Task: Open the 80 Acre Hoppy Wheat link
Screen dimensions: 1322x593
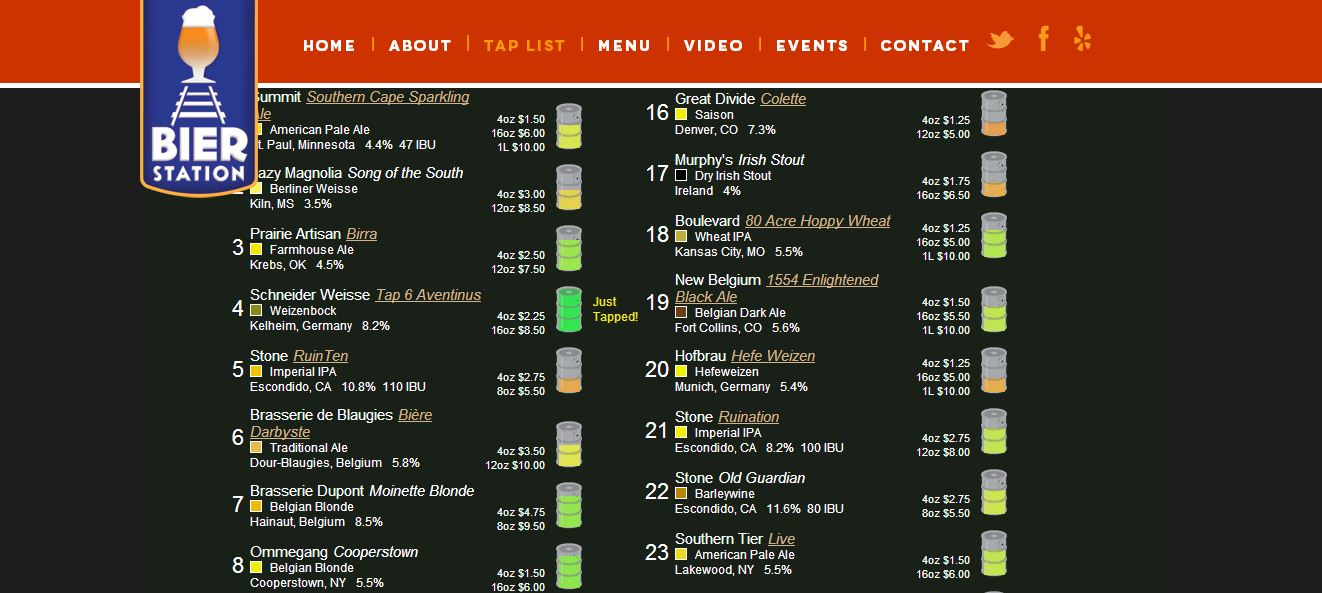Action: (817, 221)
